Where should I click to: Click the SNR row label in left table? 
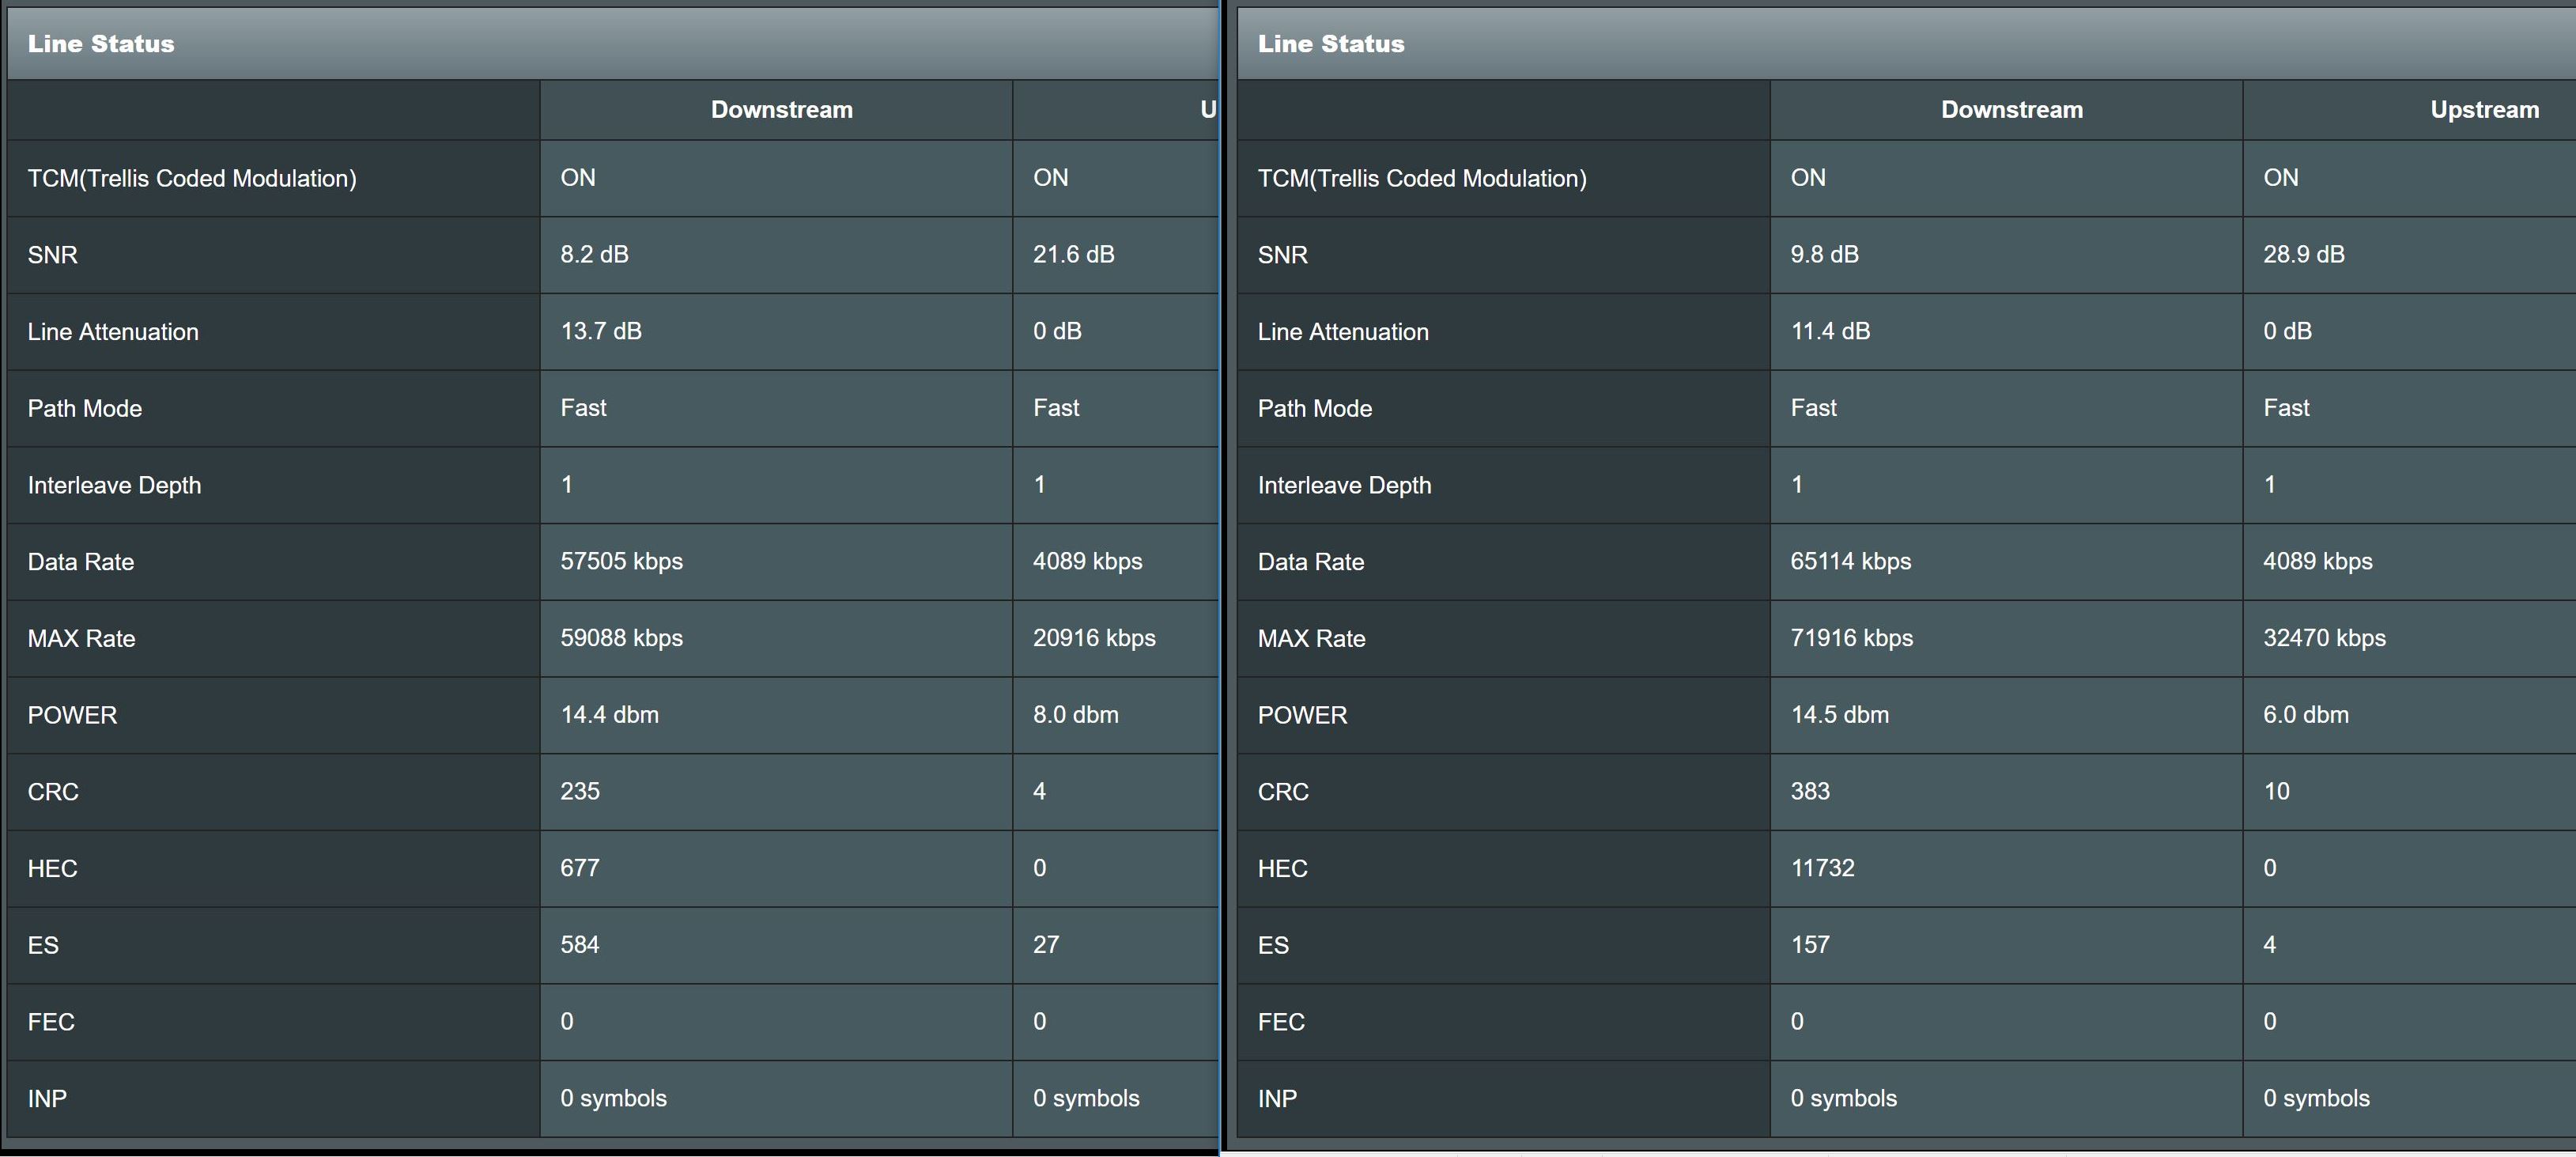[53, 255]
